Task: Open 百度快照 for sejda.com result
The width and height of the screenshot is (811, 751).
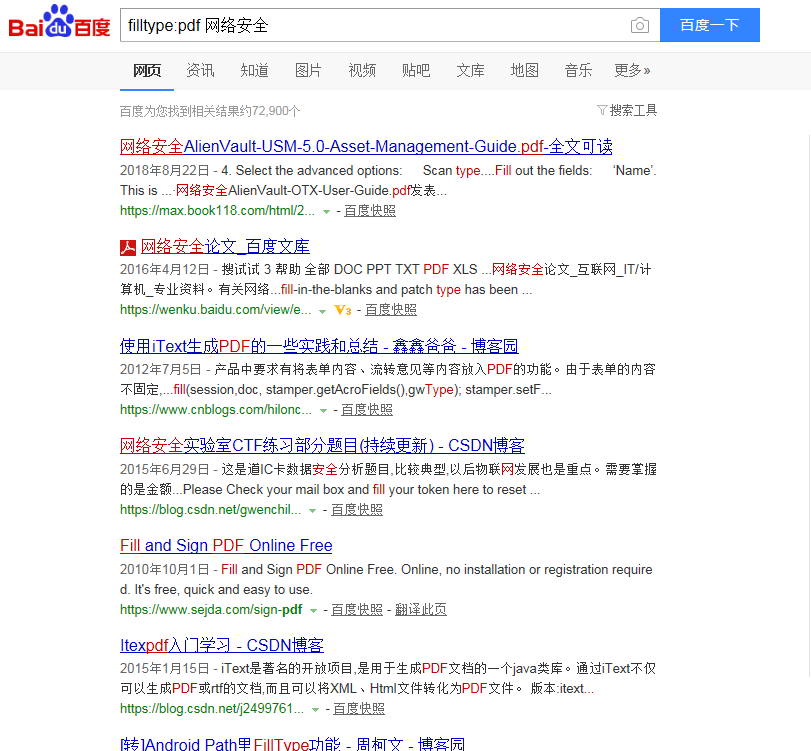Action: pyautogui.click(x=357, y=609)
